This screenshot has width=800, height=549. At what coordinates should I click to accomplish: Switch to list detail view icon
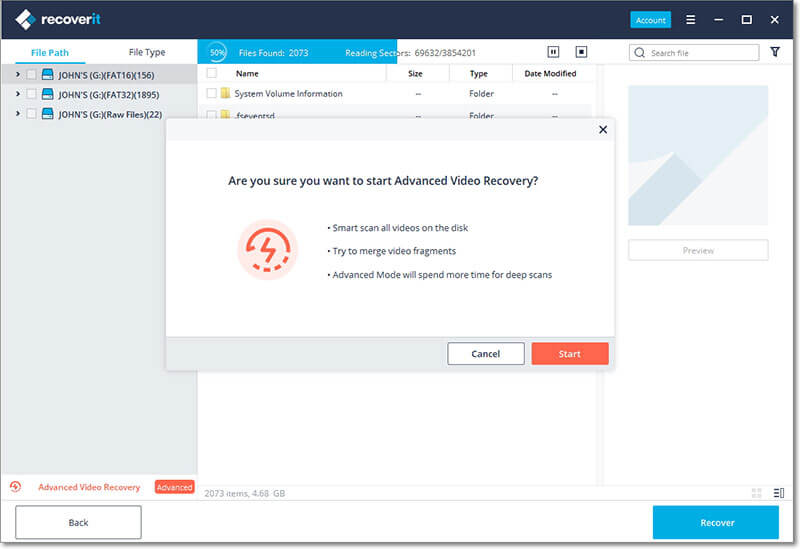(779, 493)
